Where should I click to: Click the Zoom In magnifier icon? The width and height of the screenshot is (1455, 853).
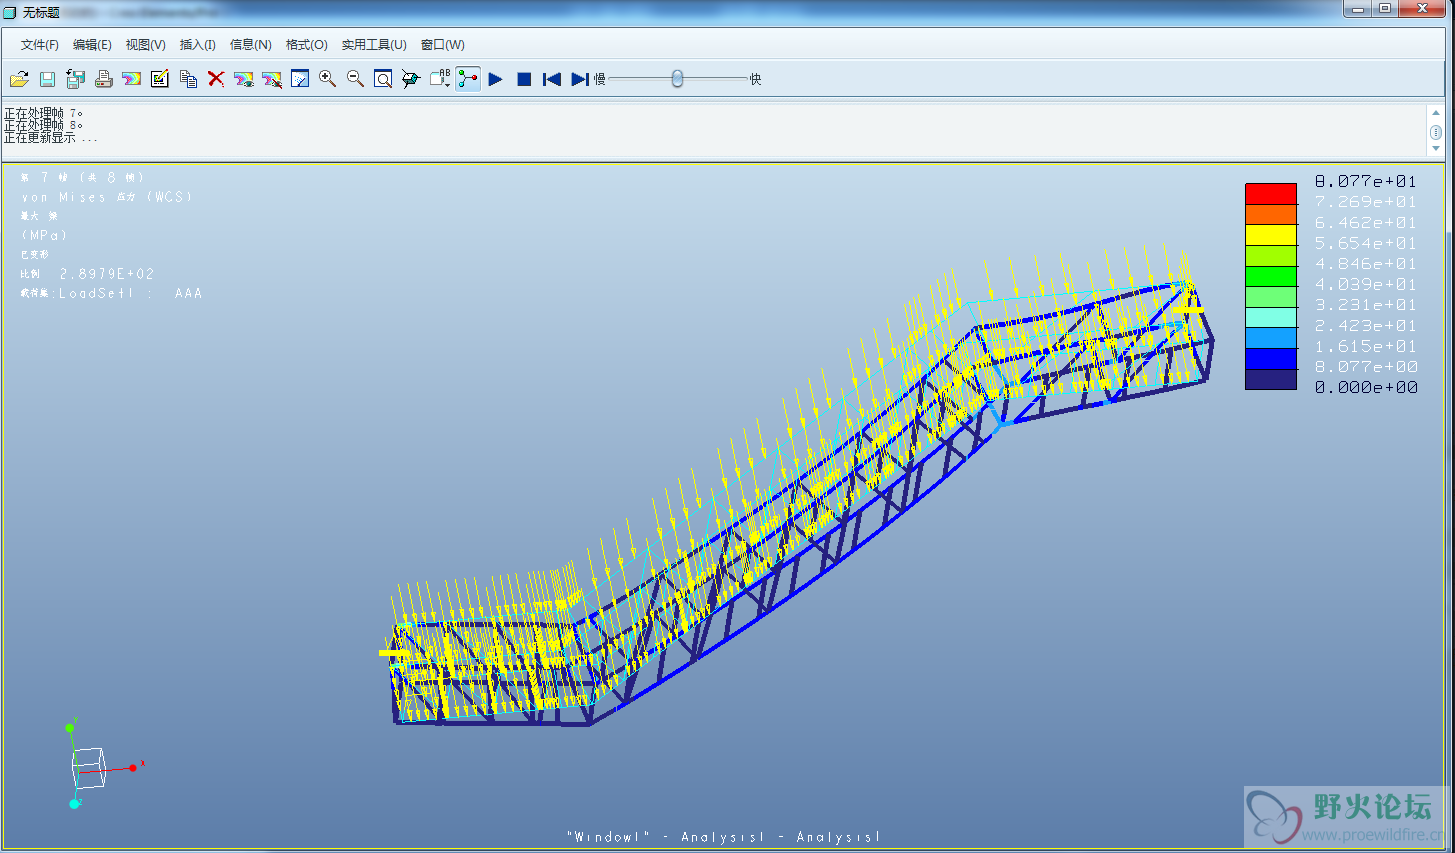[x=327, y=79]
